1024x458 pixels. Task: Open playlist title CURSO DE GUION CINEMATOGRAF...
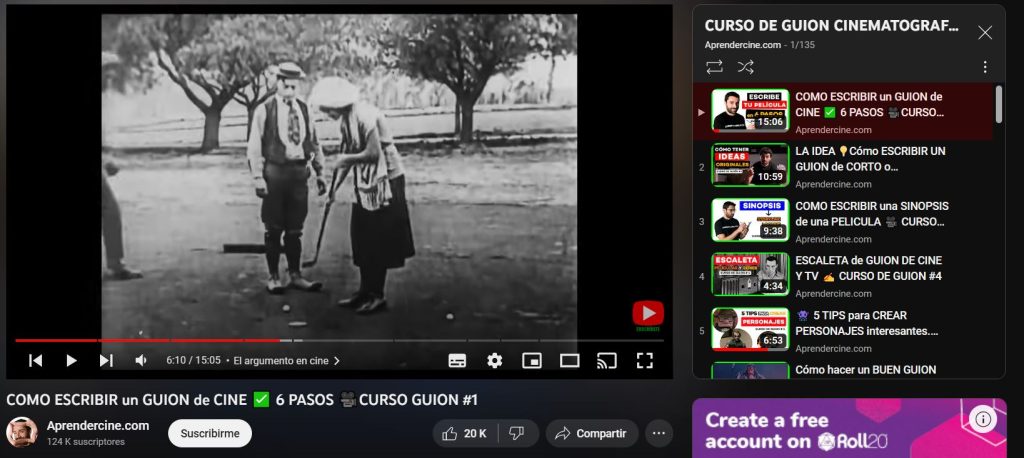tap(831, 26)
